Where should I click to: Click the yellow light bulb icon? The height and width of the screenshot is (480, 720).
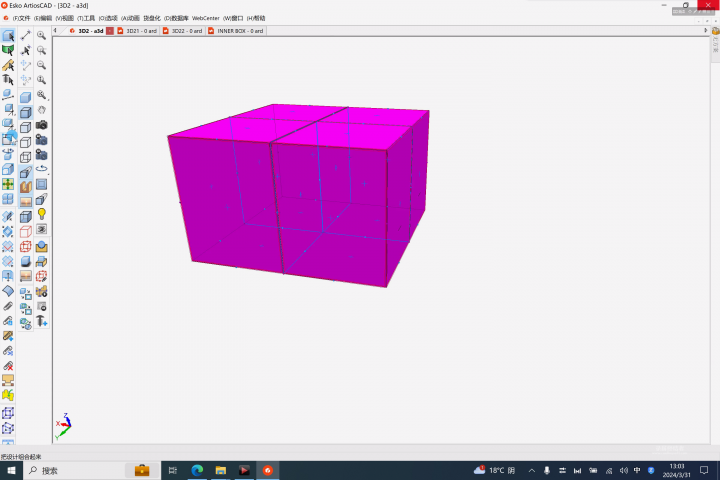click(42, 214)
